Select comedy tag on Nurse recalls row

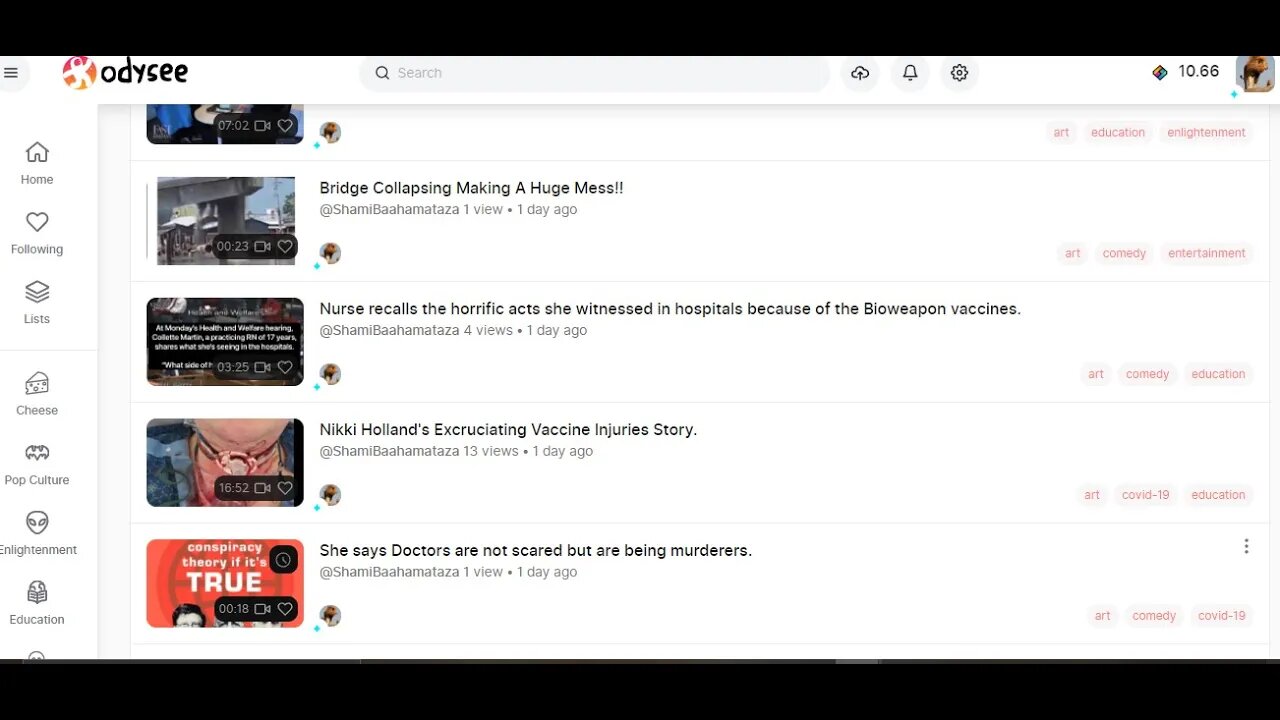(x=1147, y=374)
